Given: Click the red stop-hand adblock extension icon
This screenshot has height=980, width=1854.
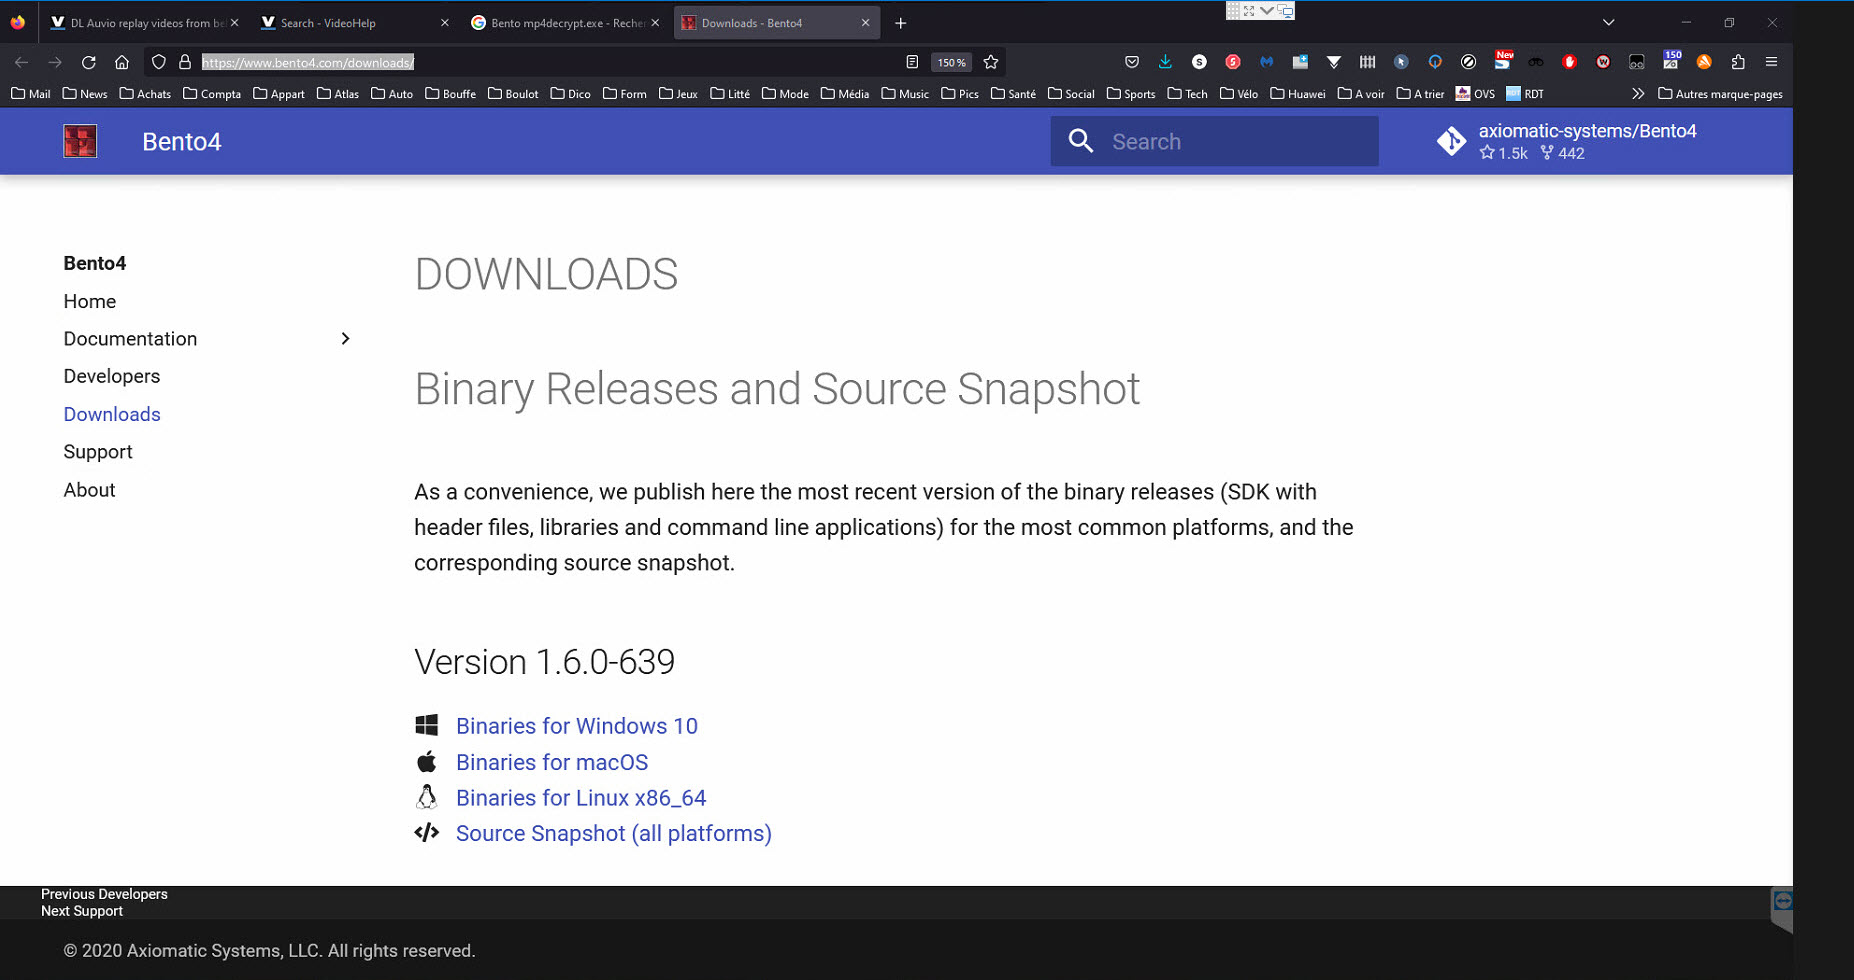Looking at the screenshot, I should pyautogui.click(x=1569, y=62).
